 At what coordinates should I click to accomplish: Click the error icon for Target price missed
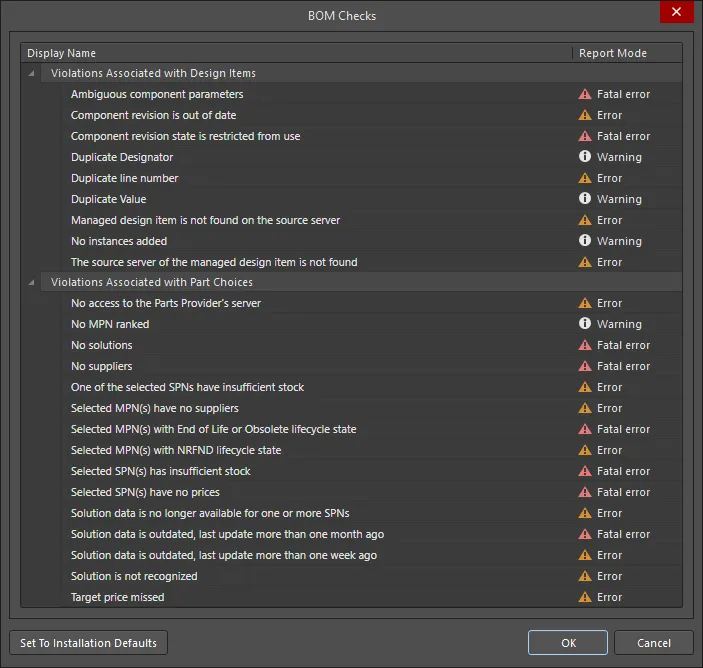click(x=585, y=597)
